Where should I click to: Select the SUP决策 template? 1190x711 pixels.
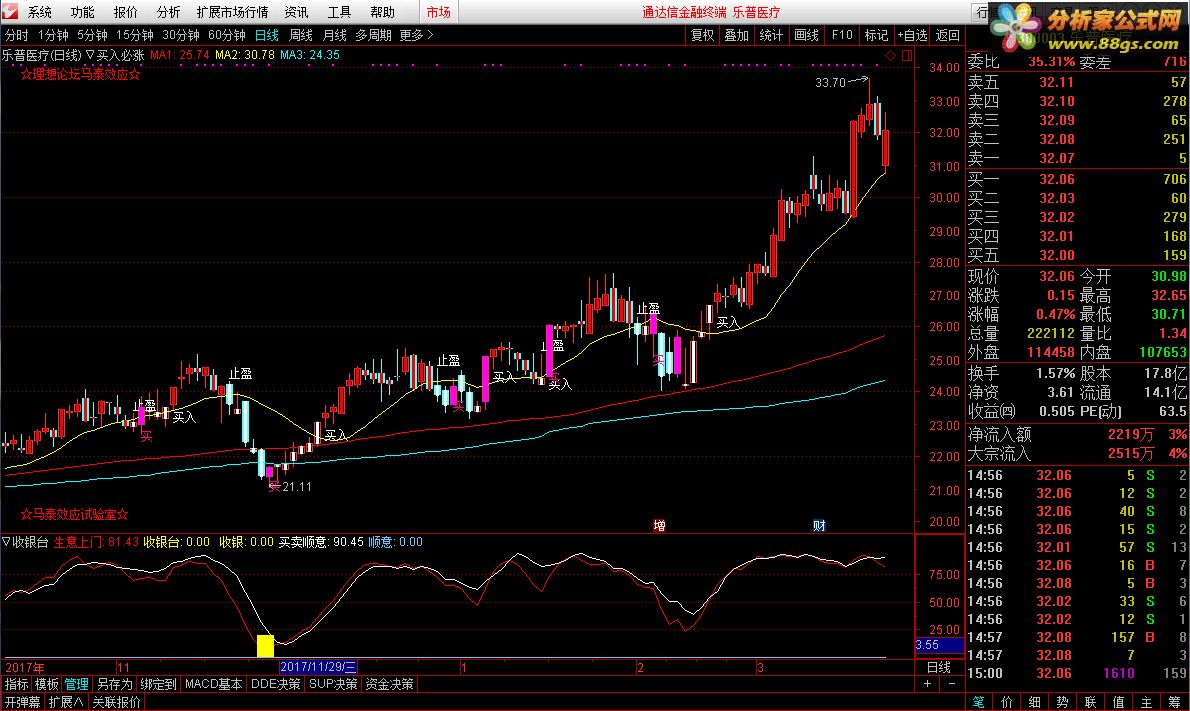click(333, 684)
